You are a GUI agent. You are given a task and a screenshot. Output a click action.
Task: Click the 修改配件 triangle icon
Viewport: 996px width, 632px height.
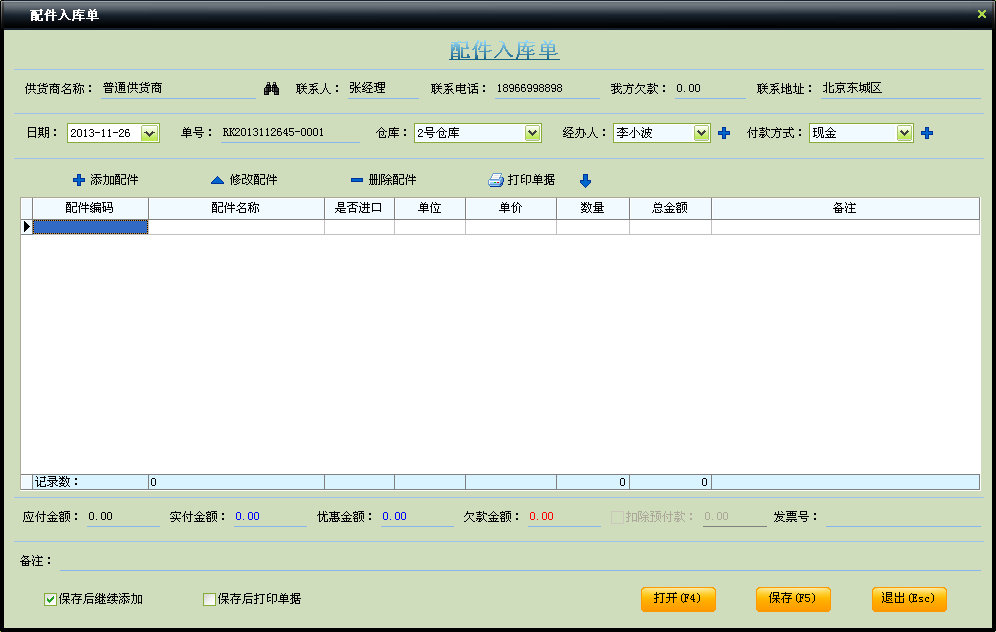217,180
